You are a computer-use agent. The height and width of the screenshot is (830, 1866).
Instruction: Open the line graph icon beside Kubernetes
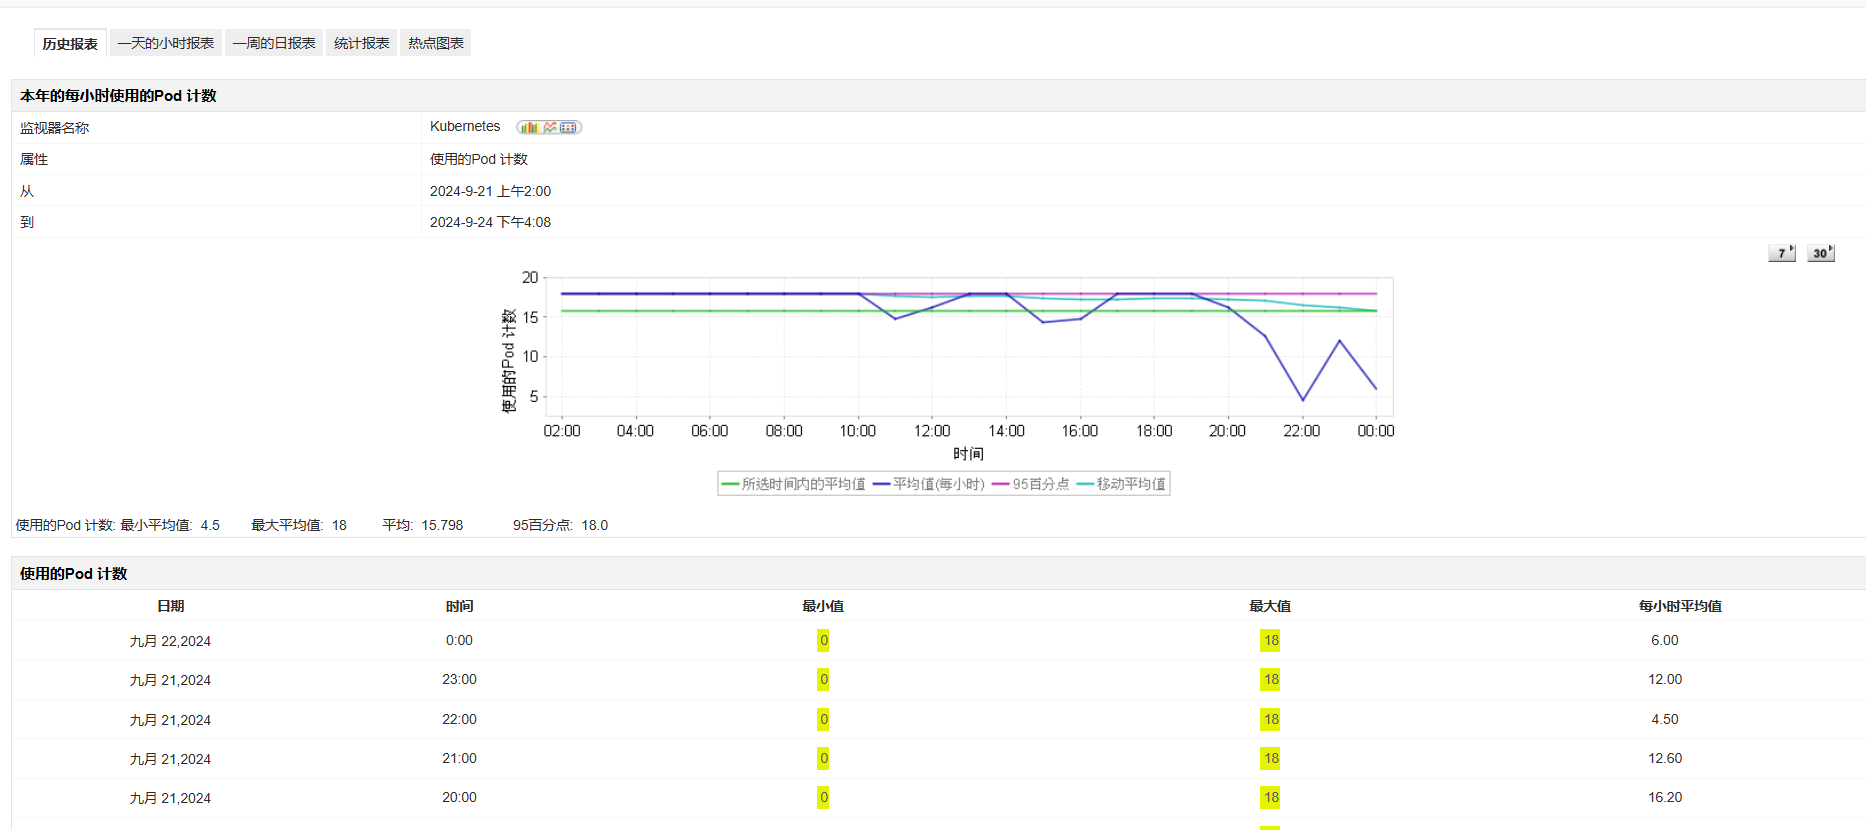click(x=550, y=127)
